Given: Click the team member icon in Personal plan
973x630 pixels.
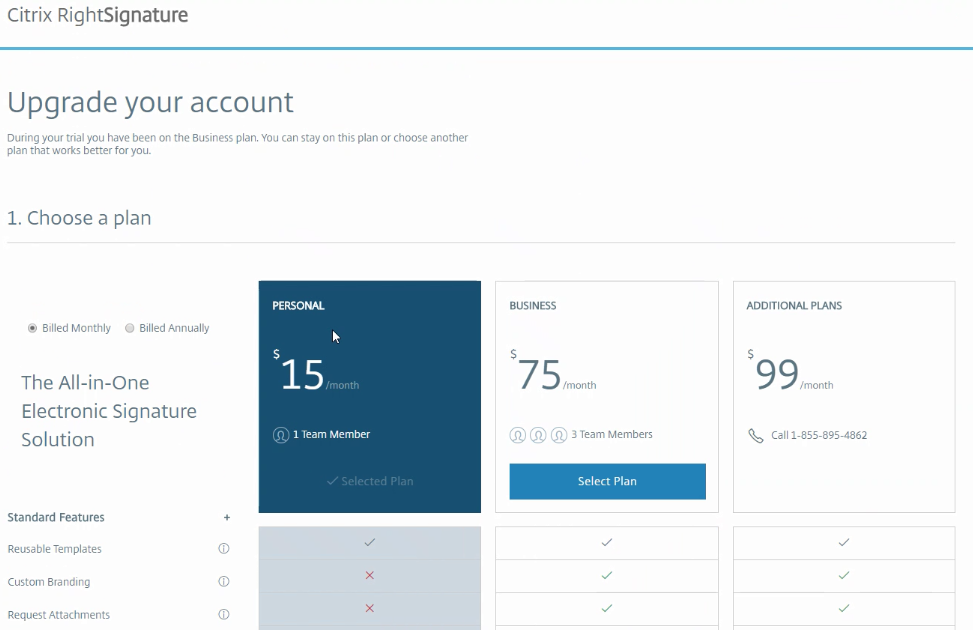Looking at the screenshot, I should [280, 435].
